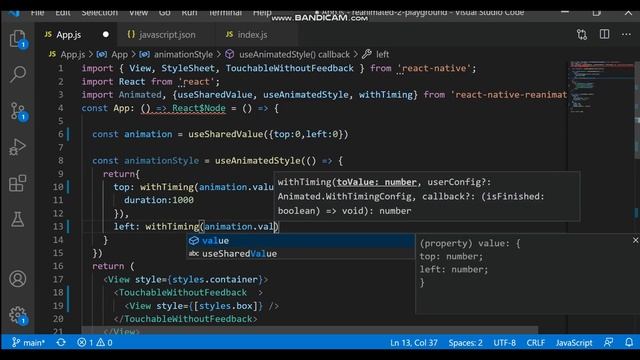This screenshot has width=640, height=360.
Task: Click the useAnimatedStyle() callback breadcrumb
Action: point(288,54)
